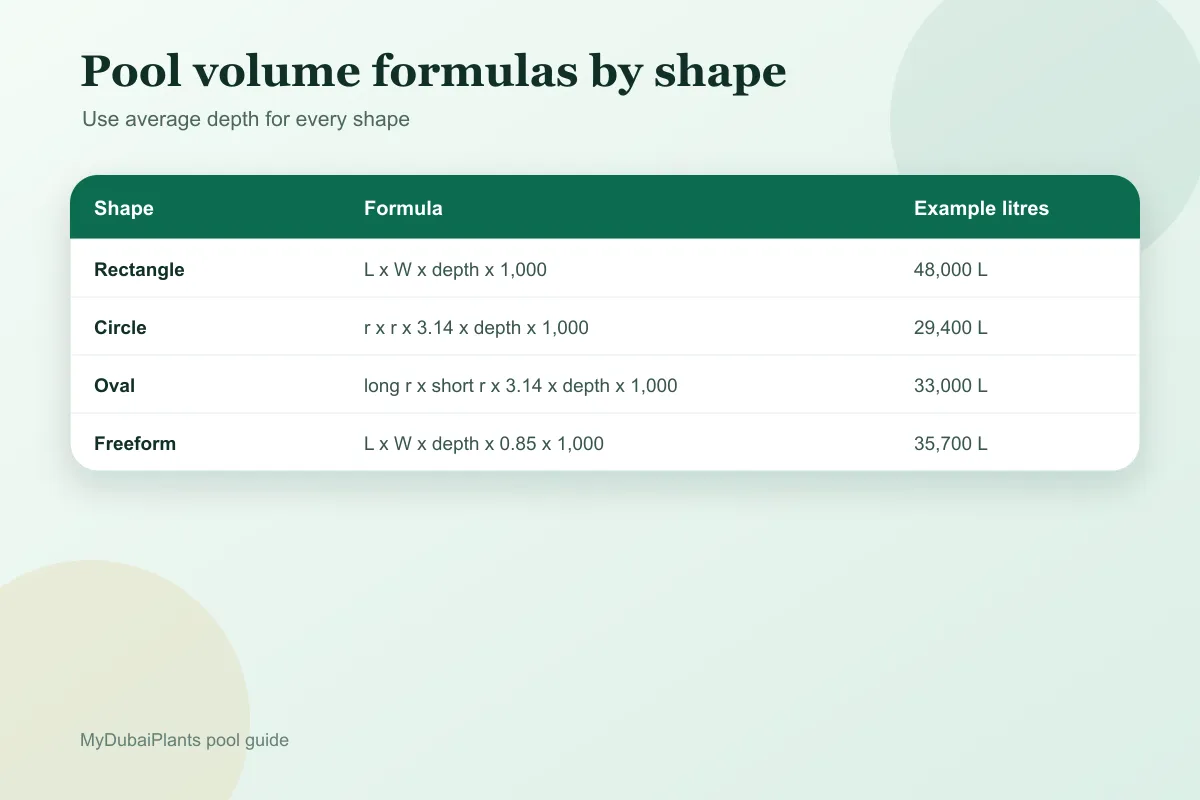Click the 'long r x short r' Oval formula

pos(520,385)
